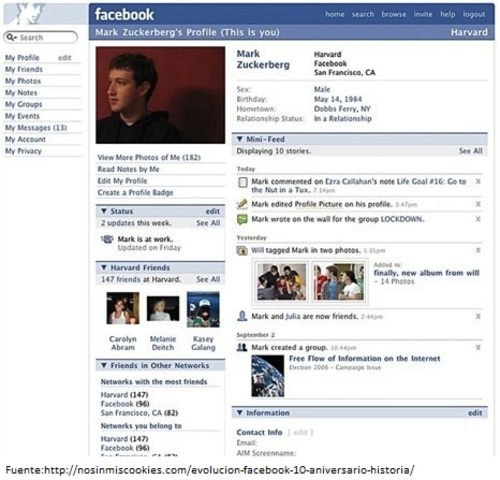The image size is (500, 480).
Task: Open My Messages (13) in sidebar
Action: [x=36, y=128]
